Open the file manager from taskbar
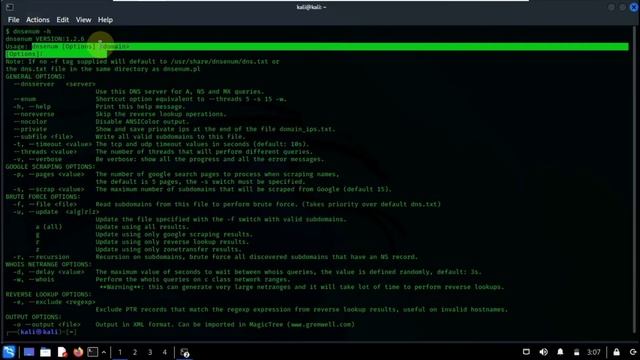This screenshot has width=640, height=360. (45, 352)
